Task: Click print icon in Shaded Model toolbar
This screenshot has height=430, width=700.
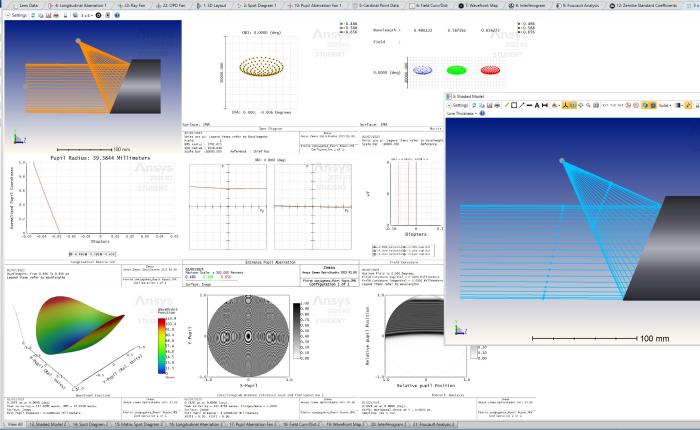Action: click(497, 104)
